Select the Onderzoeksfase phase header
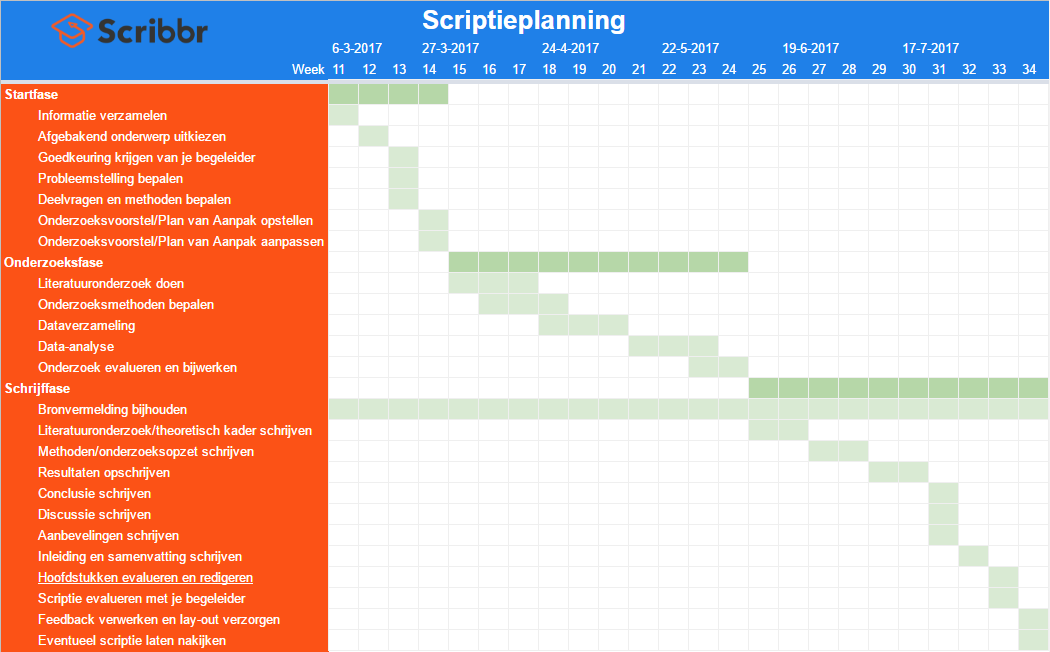The width and height of the screenshot is (1050, 652). (45, 263)
